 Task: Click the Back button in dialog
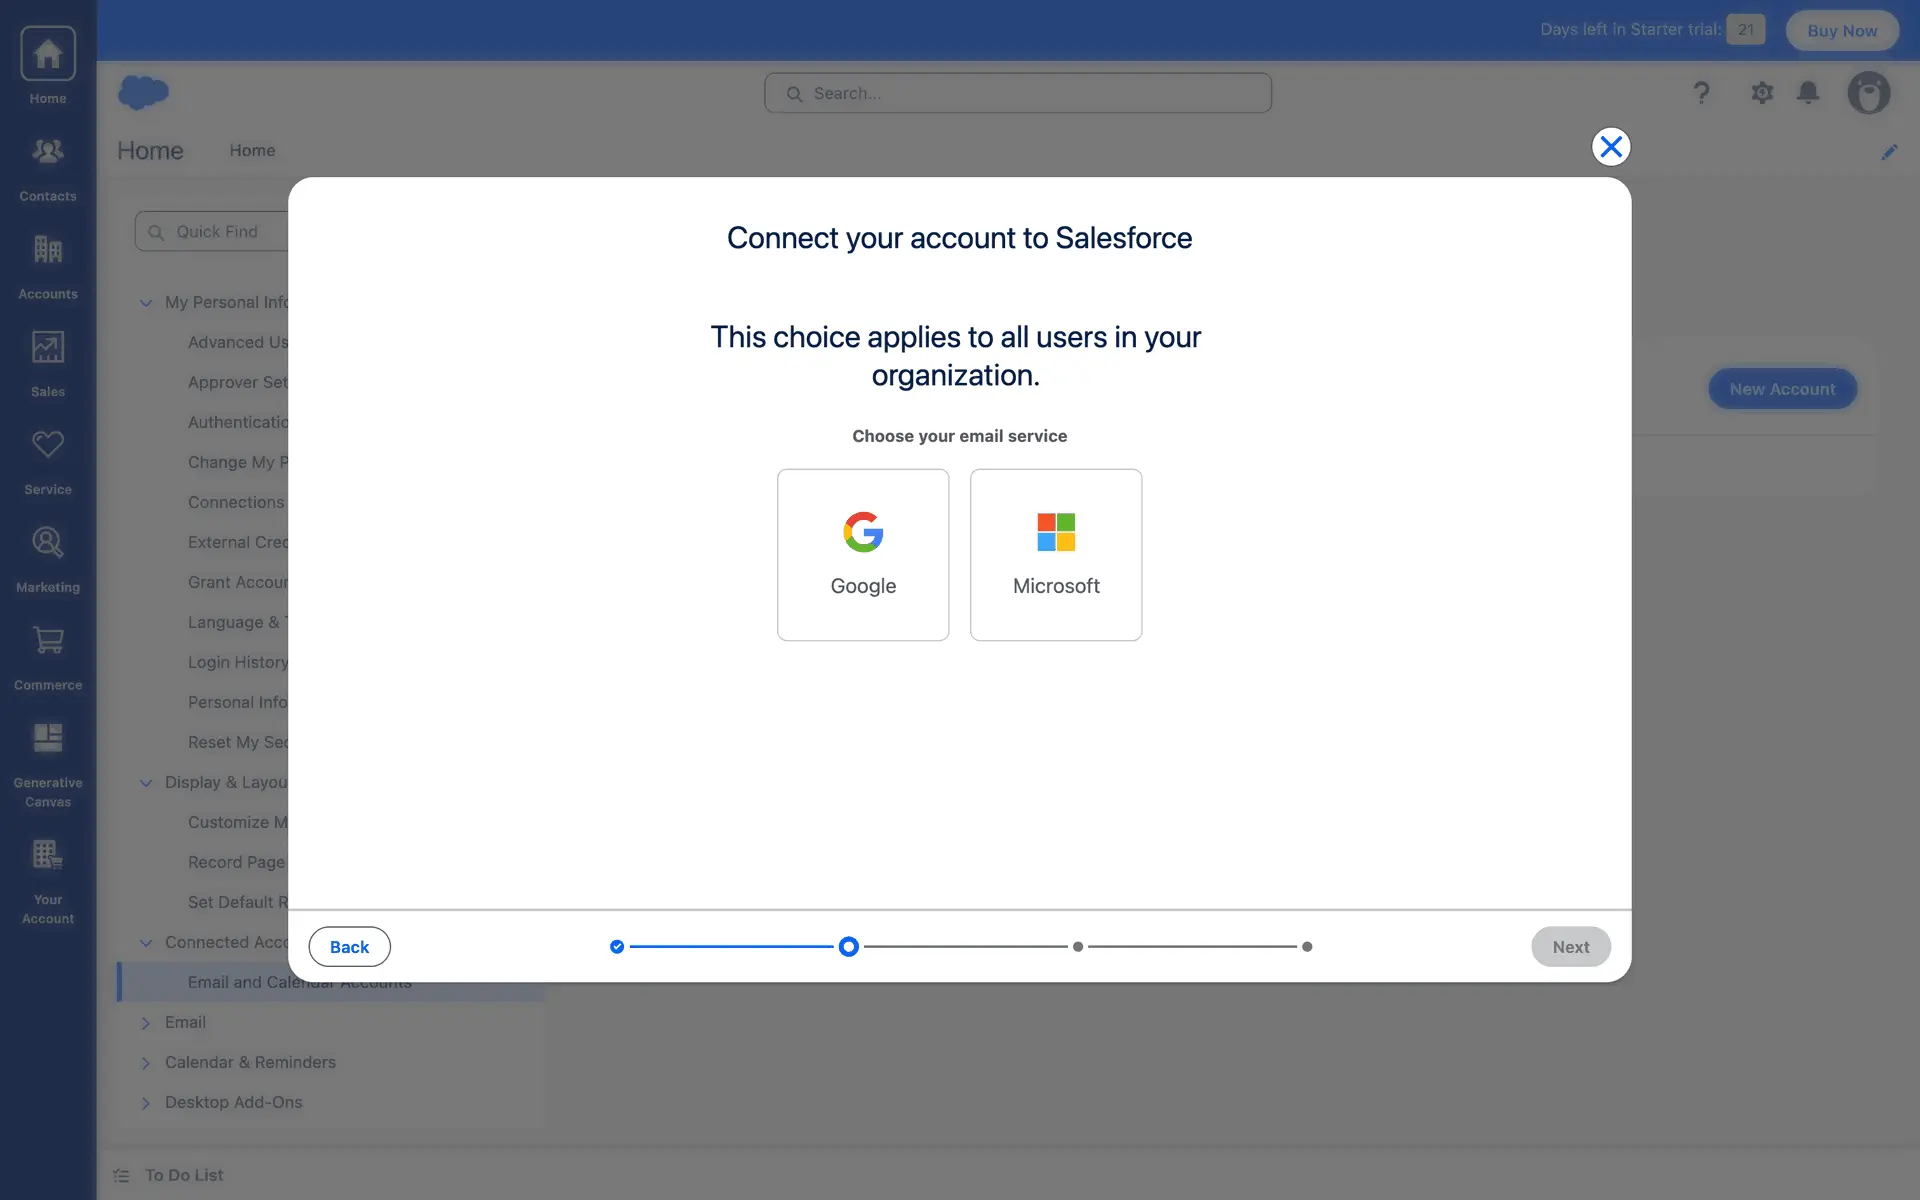click(349, 947)
